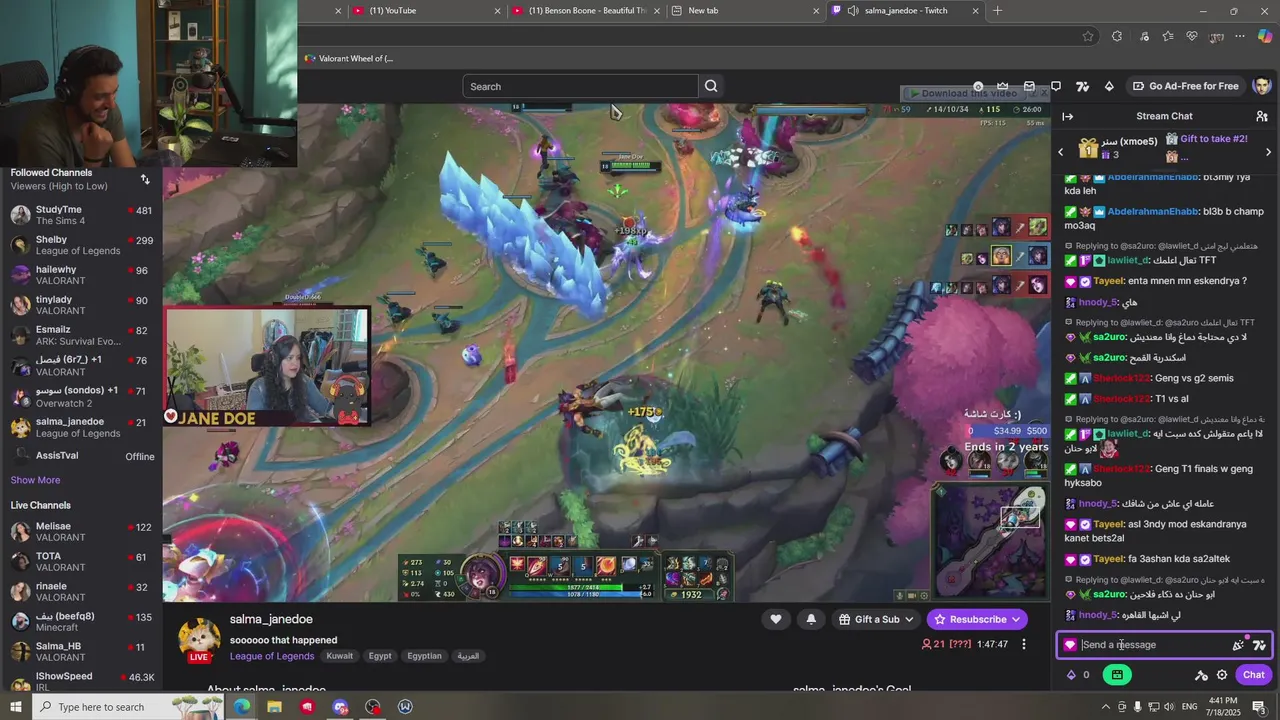Image resolution: width=1280 pixels, height=720 pixels.
Task: Switch to the New tab tab
Action: point(745,11)
